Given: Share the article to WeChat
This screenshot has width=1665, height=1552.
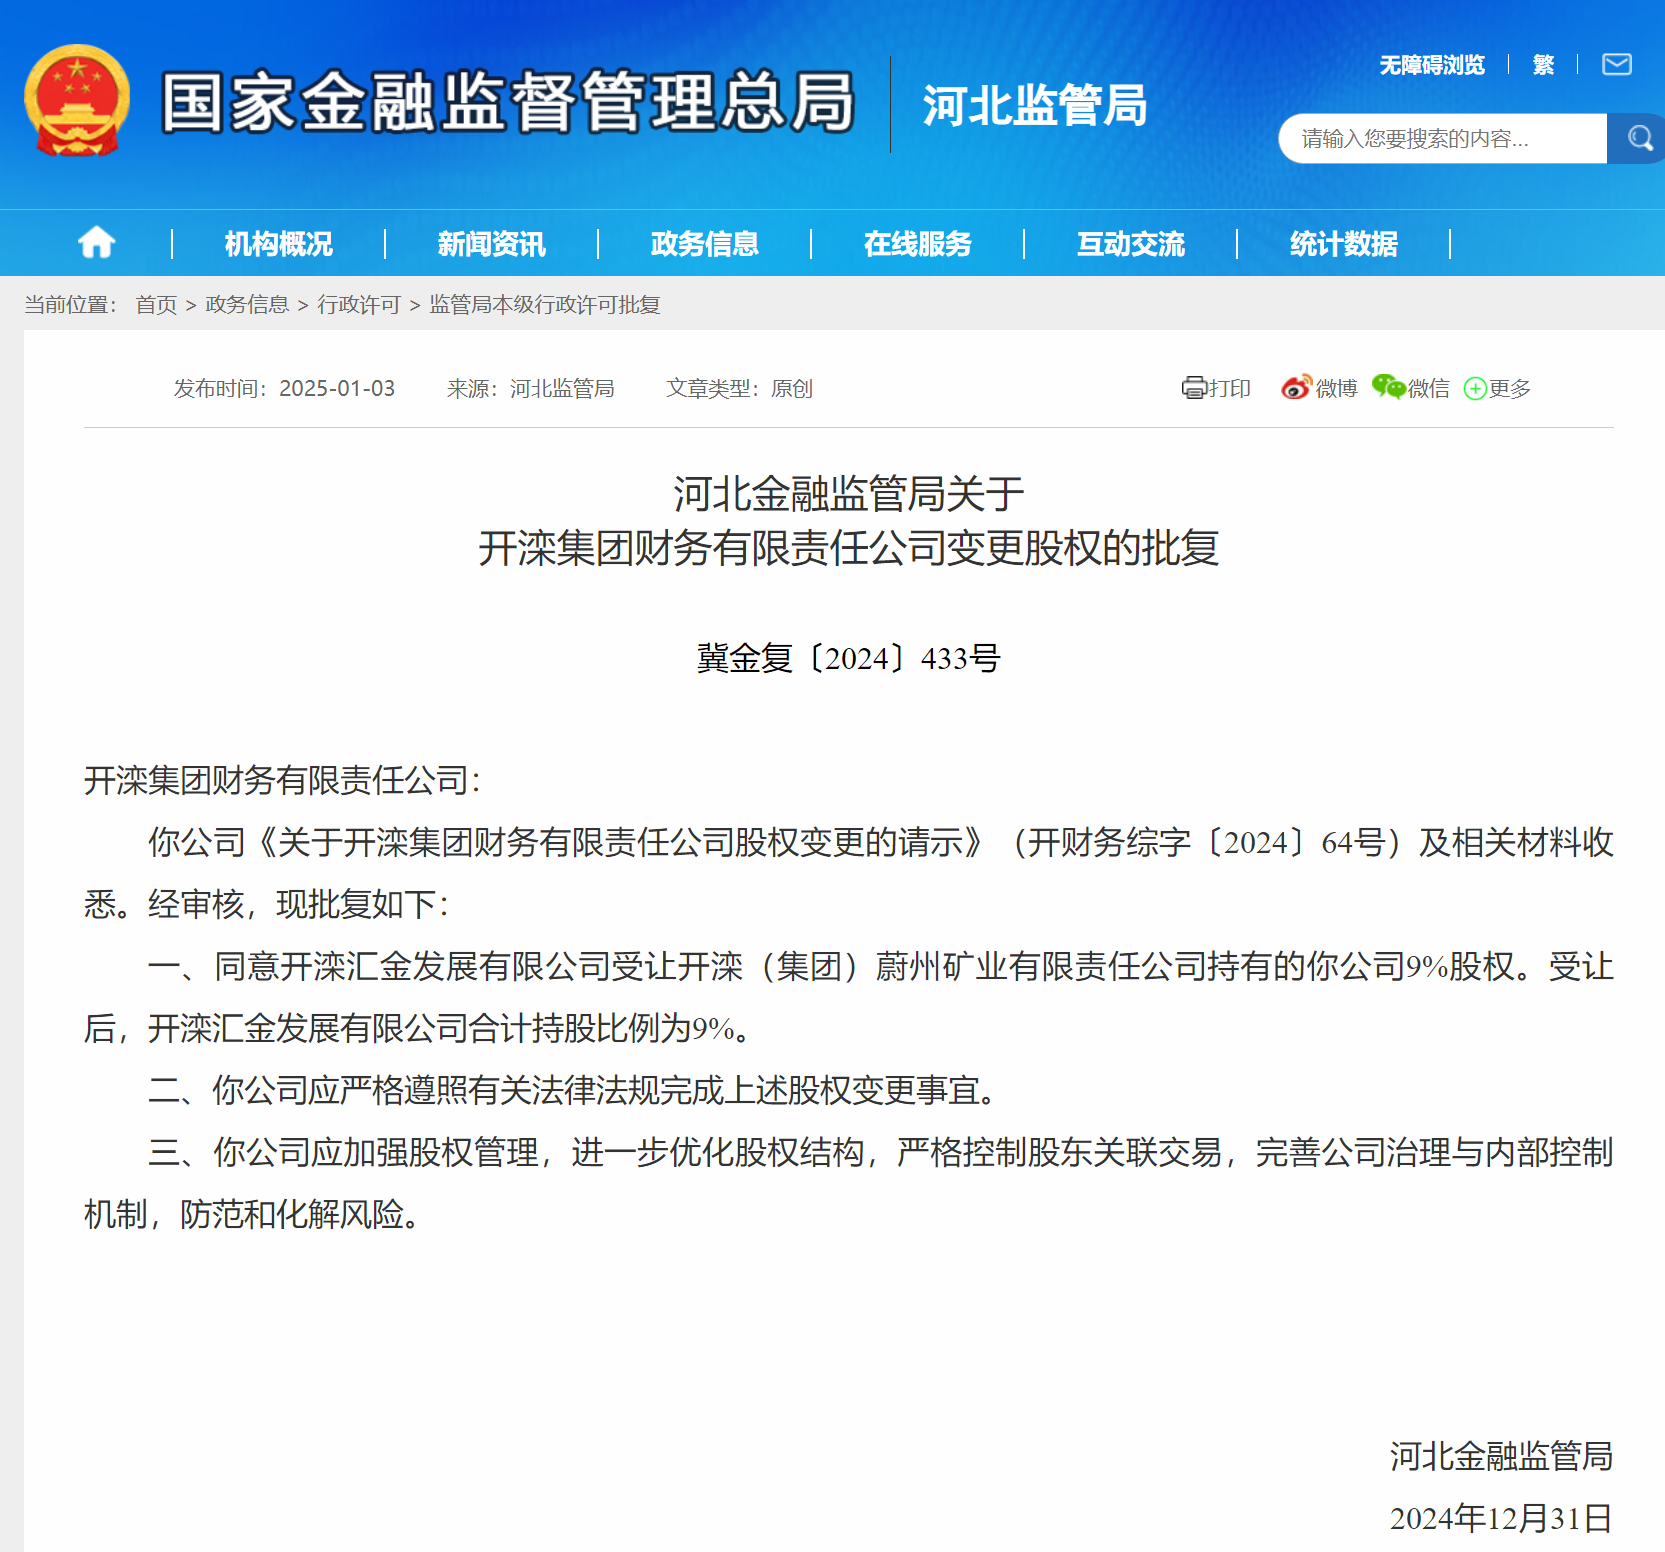Looking at the screenshot, I should 1389,388.
